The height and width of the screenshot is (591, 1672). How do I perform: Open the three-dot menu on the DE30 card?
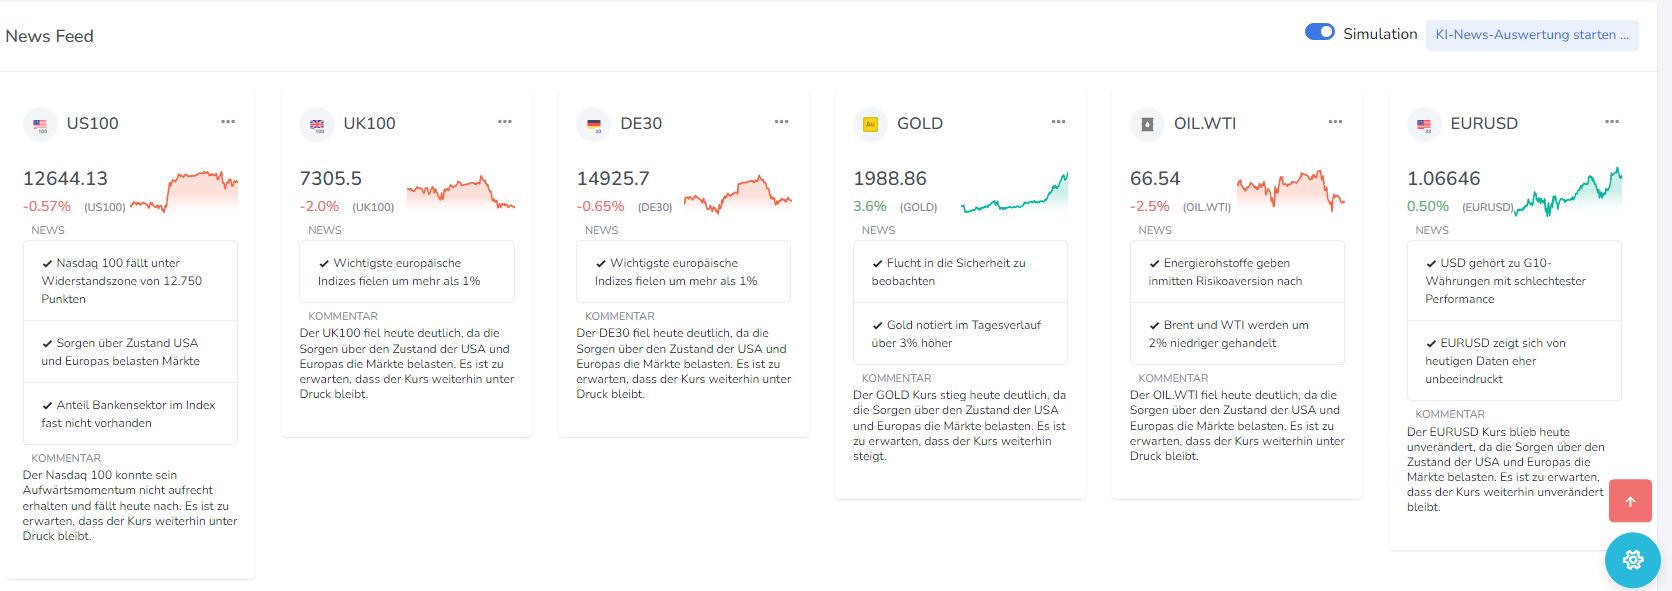(781, 122)
